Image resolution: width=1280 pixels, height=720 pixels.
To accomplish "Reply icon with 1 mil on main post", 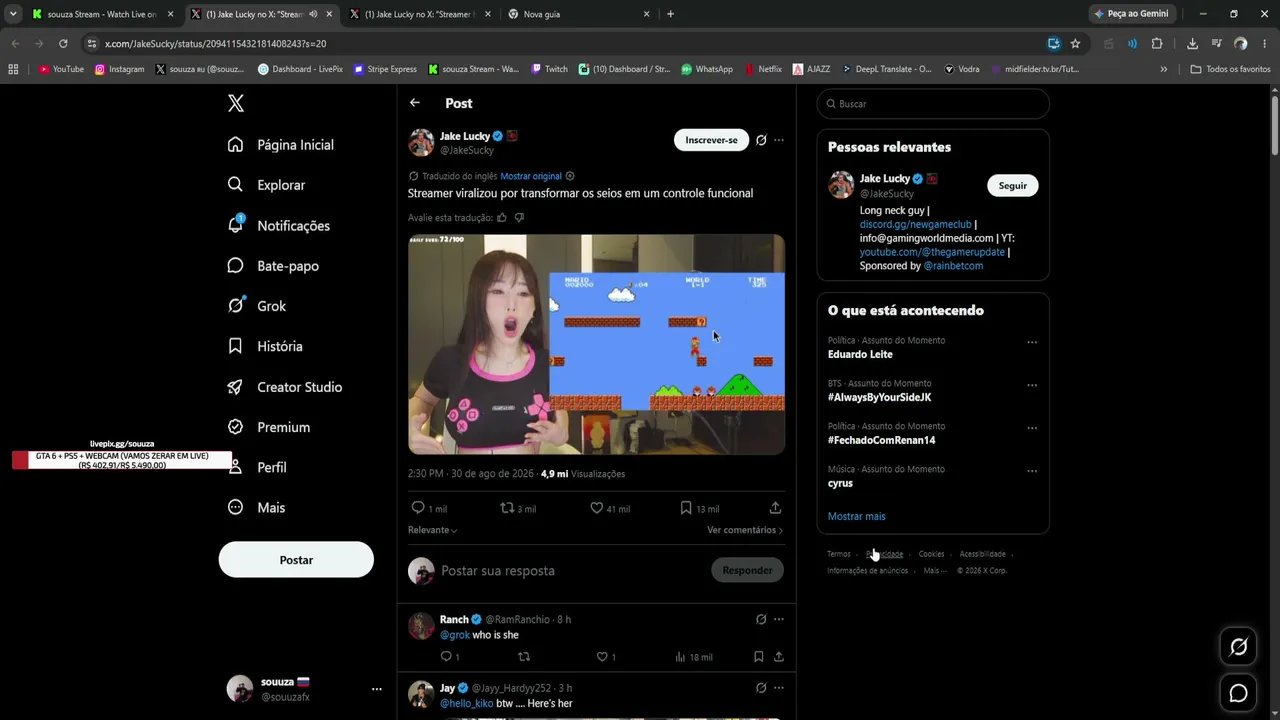I will click(x=429, y=508).
